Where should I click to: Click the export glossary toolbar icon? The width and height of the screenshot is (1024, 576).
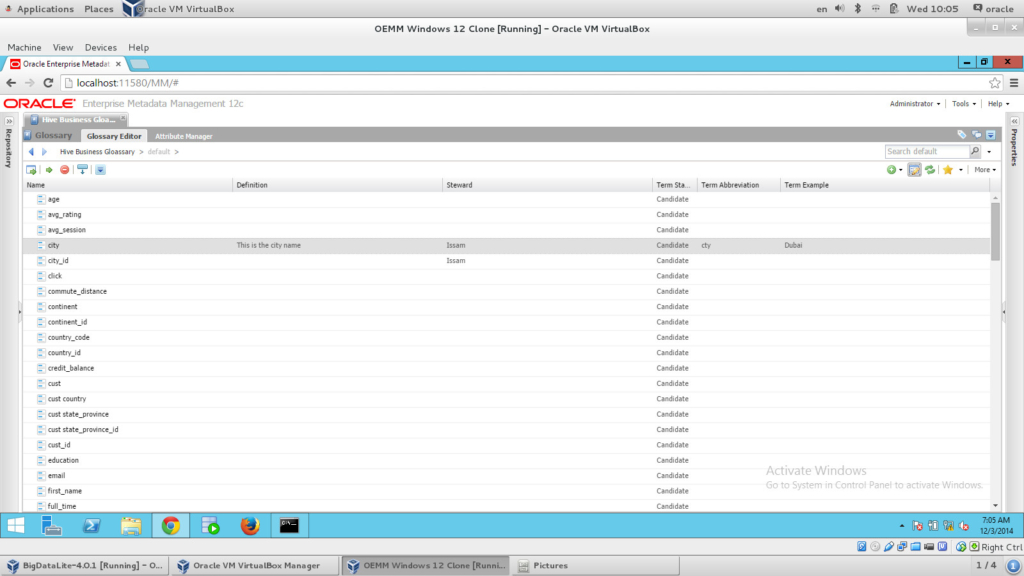coord(31,170)
